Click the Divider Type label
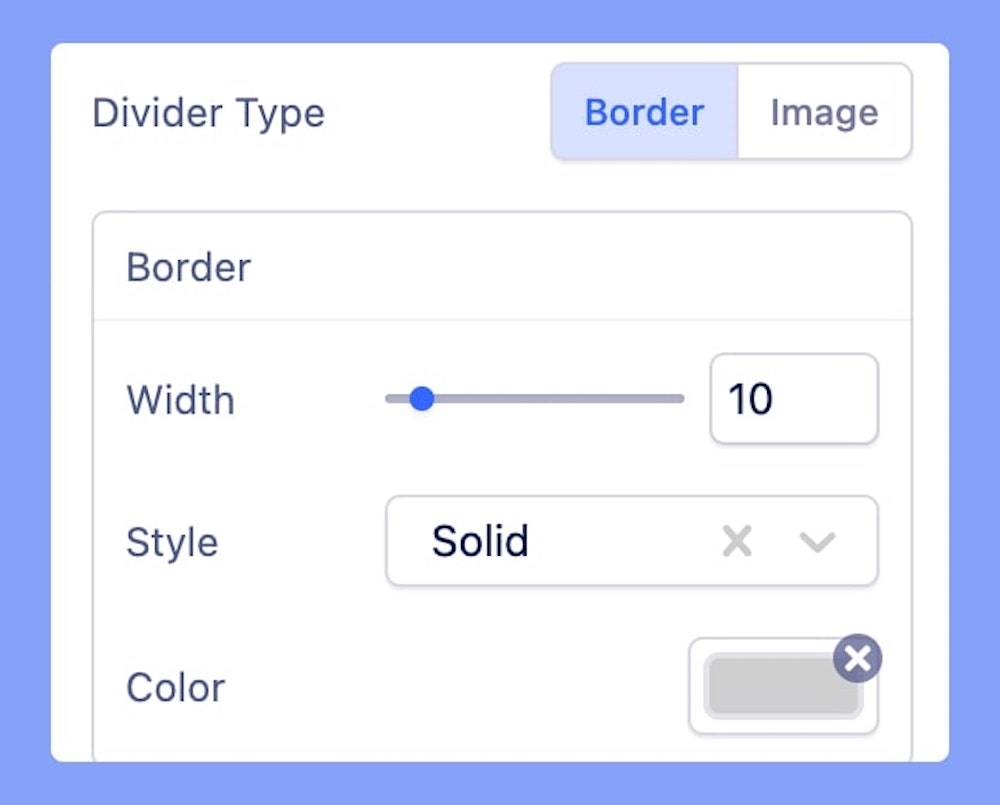This screenshot has height=805, width=1000. tap(208, 113)
